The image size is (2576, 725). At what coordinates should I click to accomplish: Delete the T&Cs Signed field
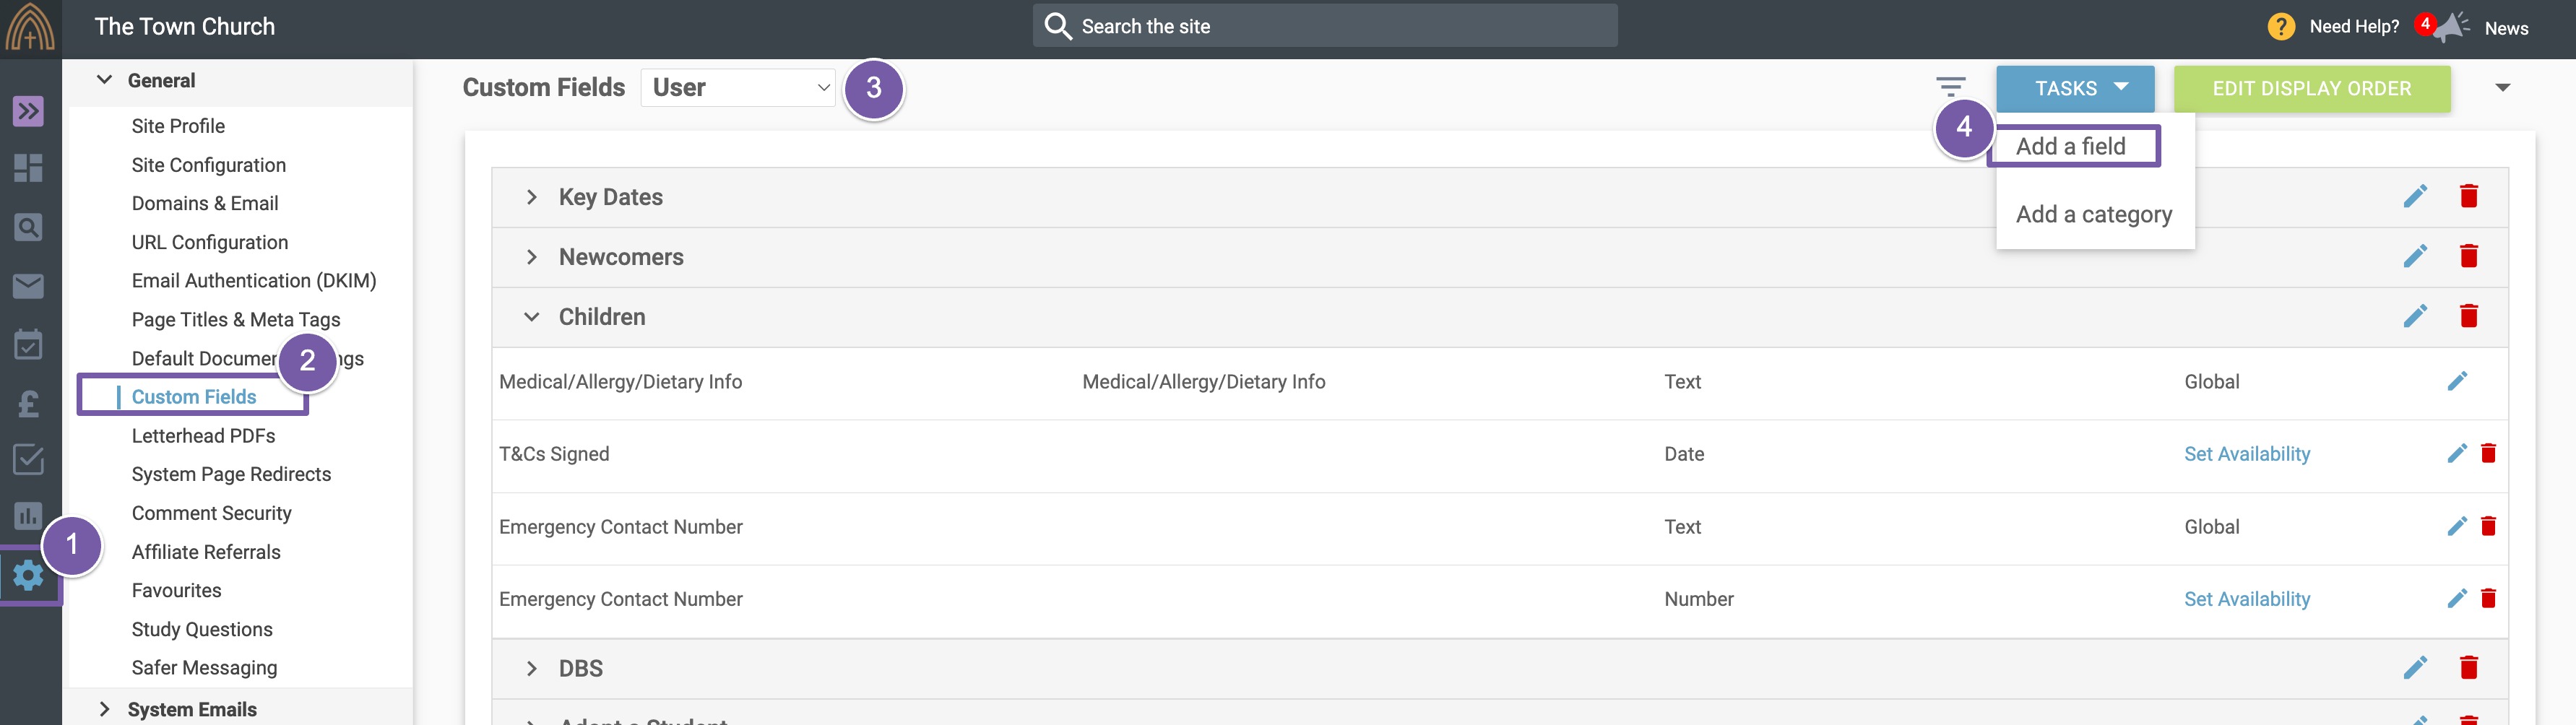tap(2488, 453)
